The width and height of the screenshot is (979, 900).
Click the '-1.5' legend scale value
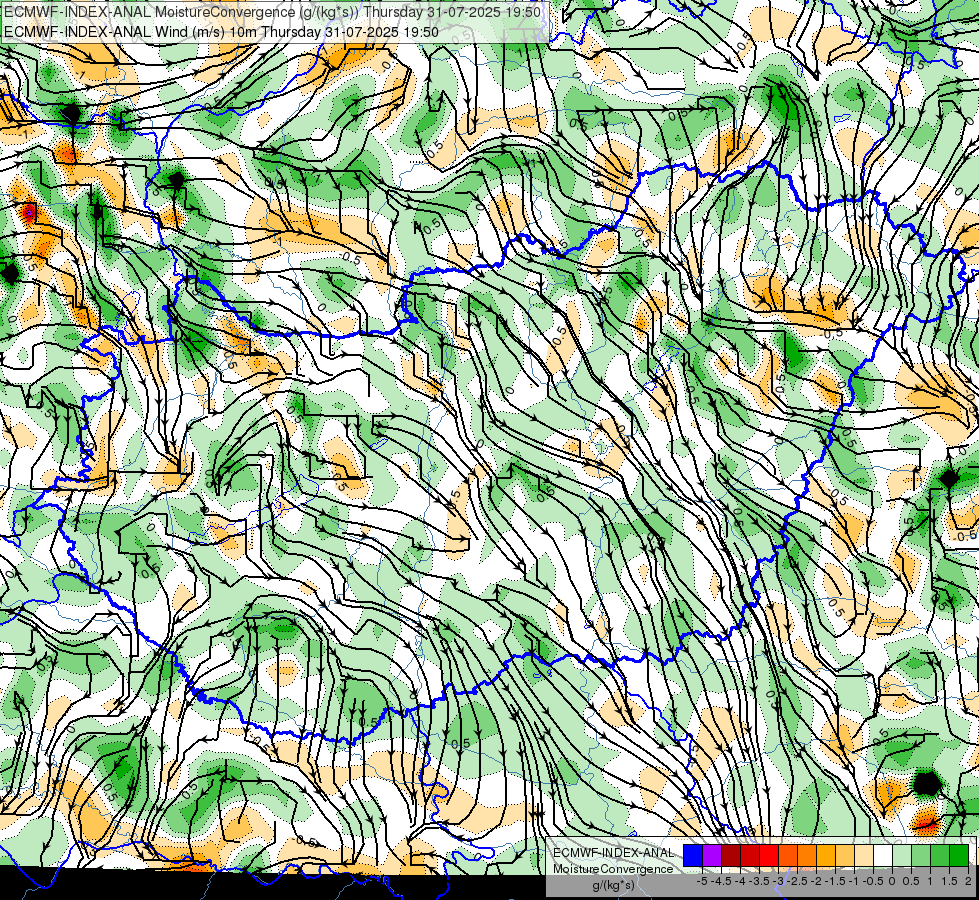(x=833, y=881)
